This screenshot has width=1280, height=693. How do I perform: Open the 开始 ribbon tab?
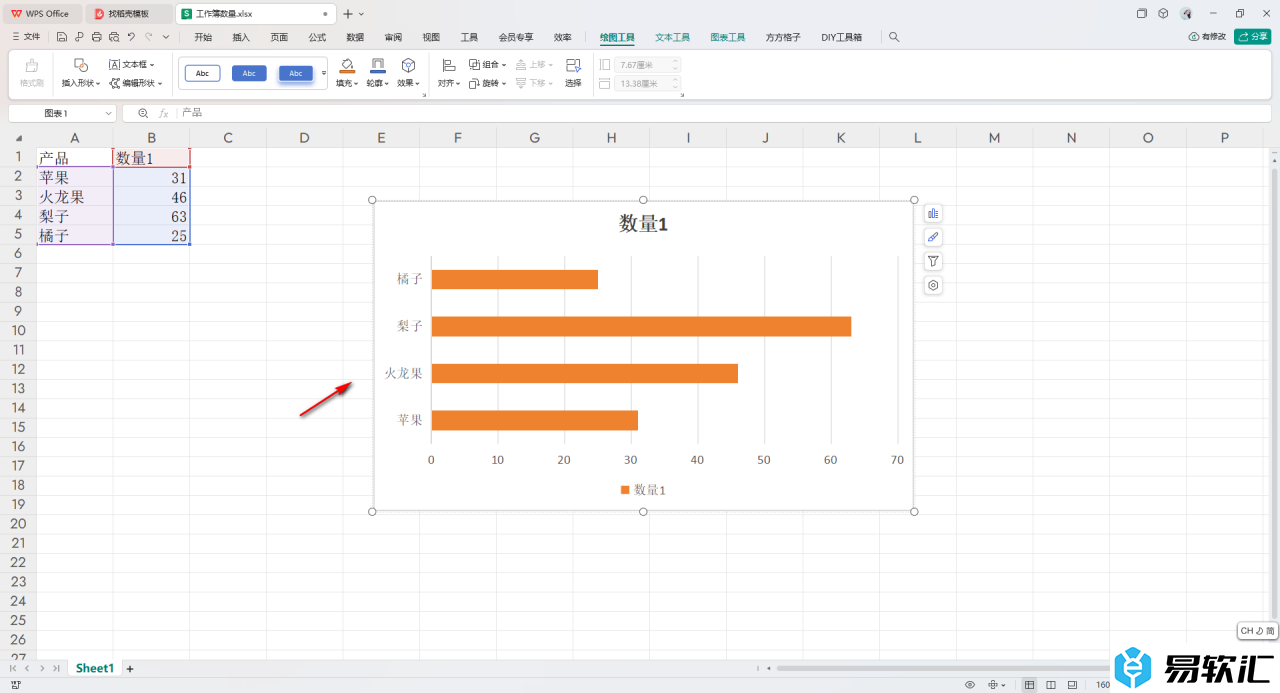tap(203, 37)
